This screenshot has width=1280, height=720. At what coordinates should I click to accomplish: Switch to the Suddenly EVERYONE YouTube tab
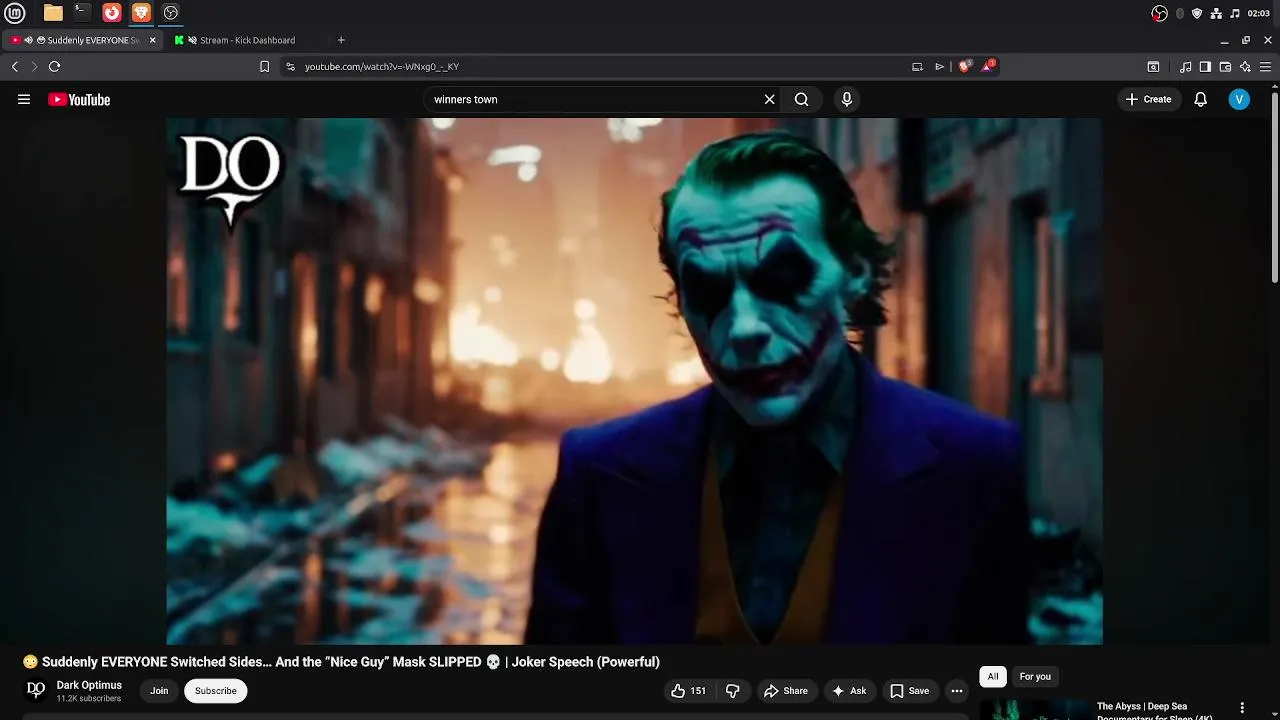[83, 40]
